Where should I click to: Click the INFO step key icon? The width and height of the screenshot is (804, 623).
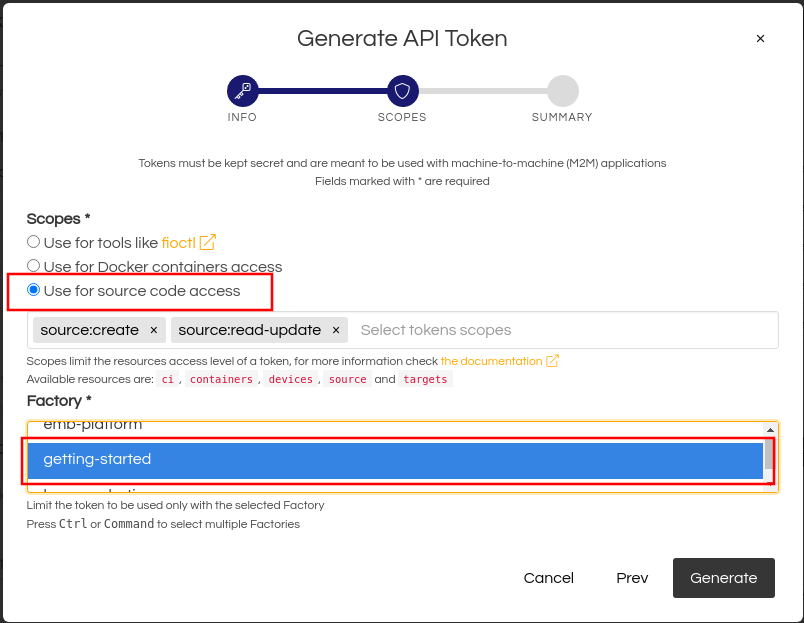click(x=243, y=91)
